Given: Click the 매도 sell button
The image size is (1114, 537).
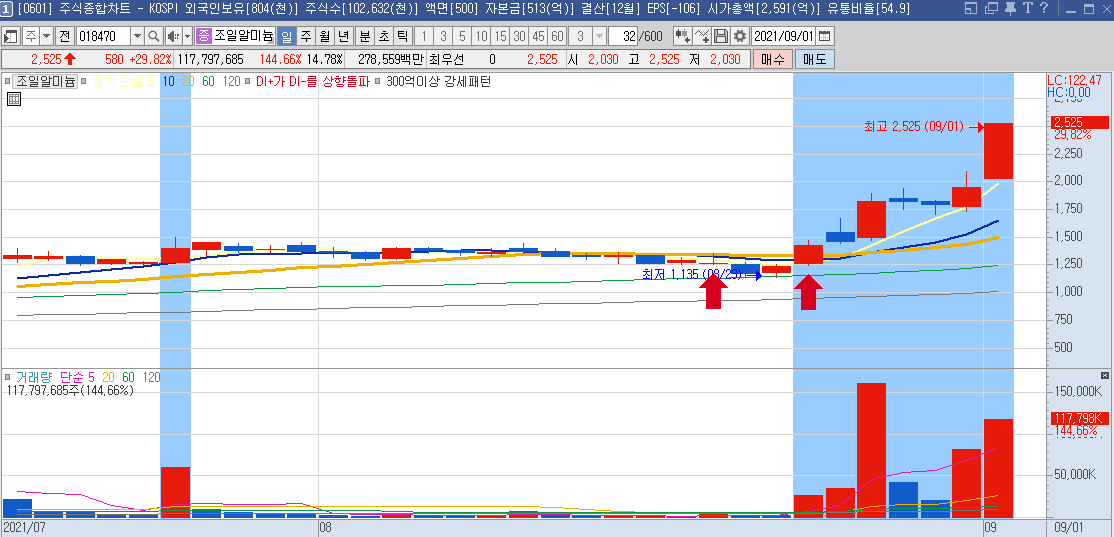Looking at the screenshot, I should [x=814, y=60].
